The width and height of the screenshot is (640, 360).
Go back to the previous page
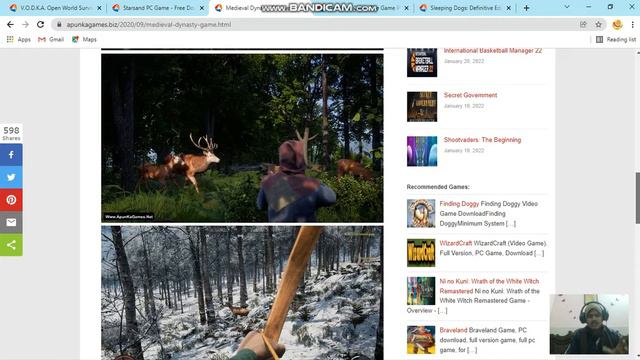(10, 24)
